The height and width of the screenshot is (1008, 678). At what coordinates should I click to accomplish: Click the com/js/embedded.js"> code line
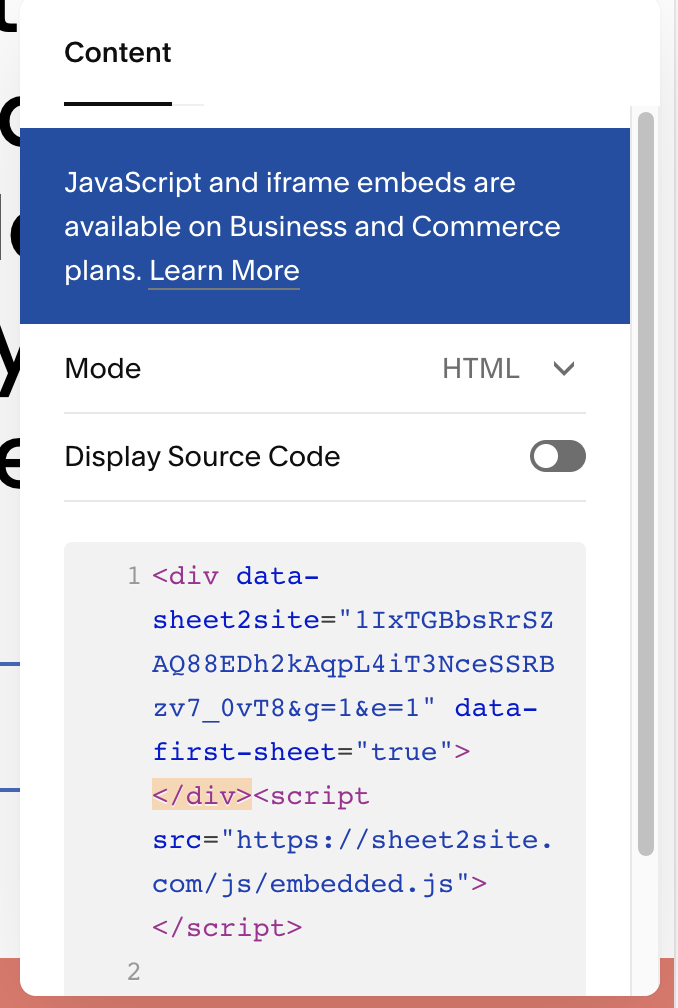tap(319, 883)
